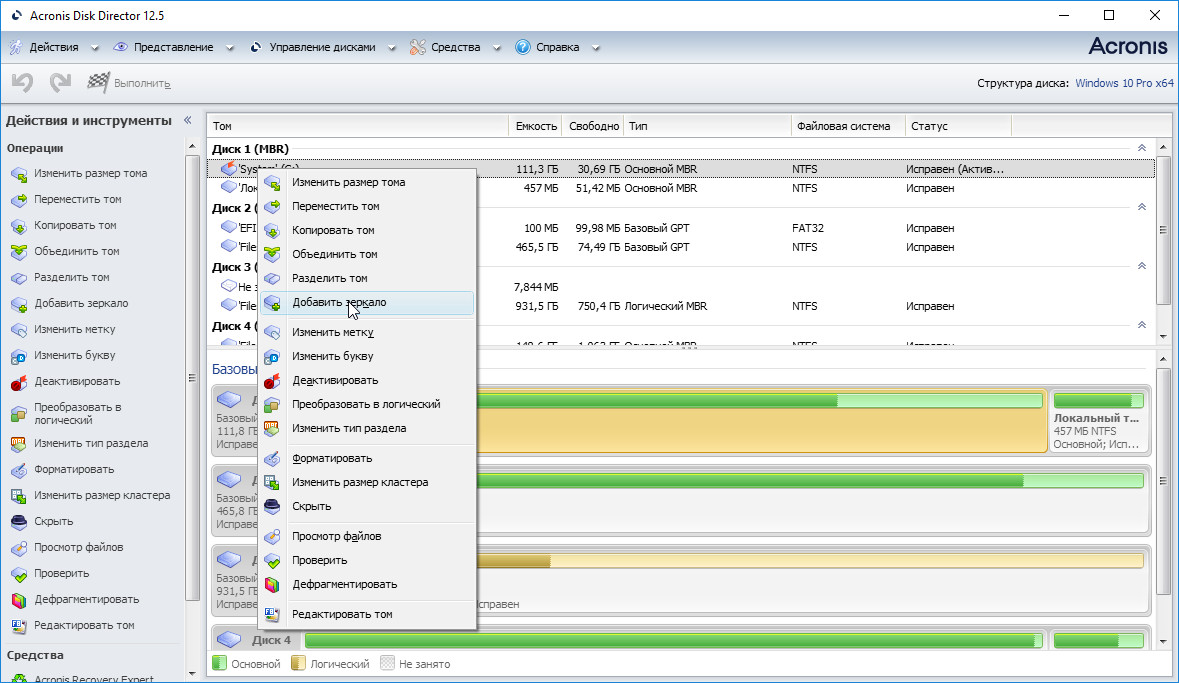1179x683 pixels.
Task: Click the Undo arrow icon in toolbar
Action: click(x=22, y=83)
